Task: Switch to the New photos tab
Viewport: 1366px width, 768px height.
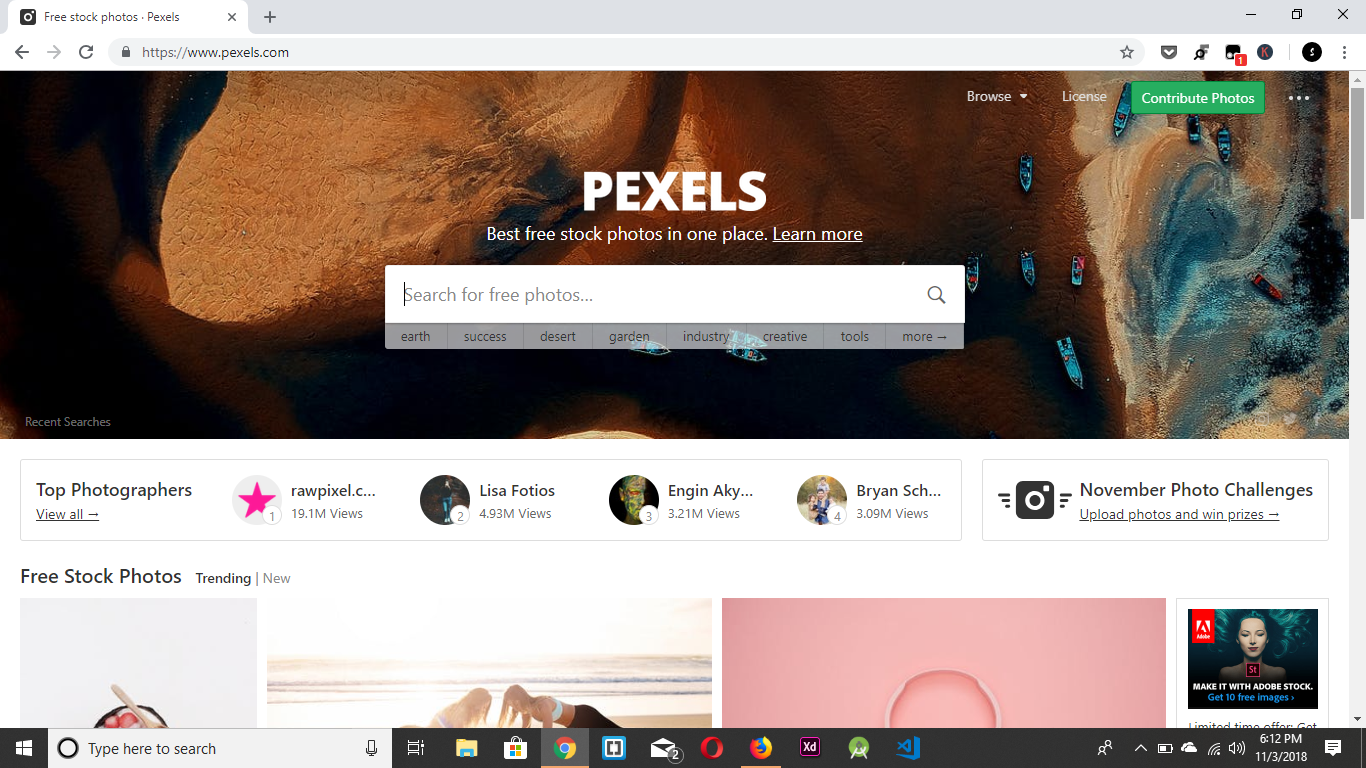Action: [277, 578]
